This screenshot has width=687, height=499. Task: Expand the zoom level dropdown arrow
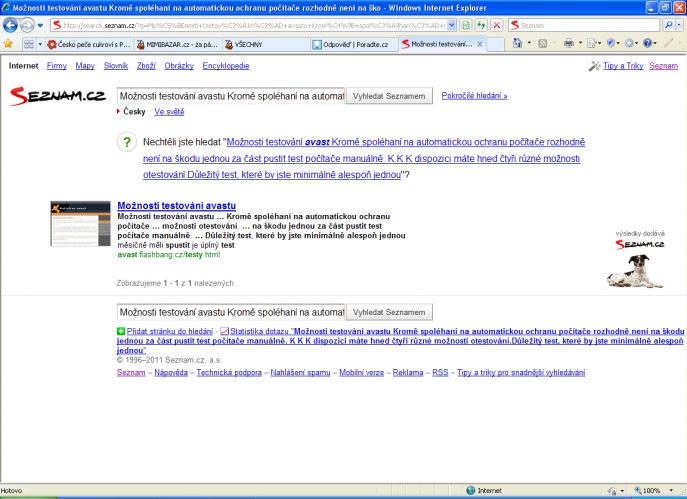[671, 491]
